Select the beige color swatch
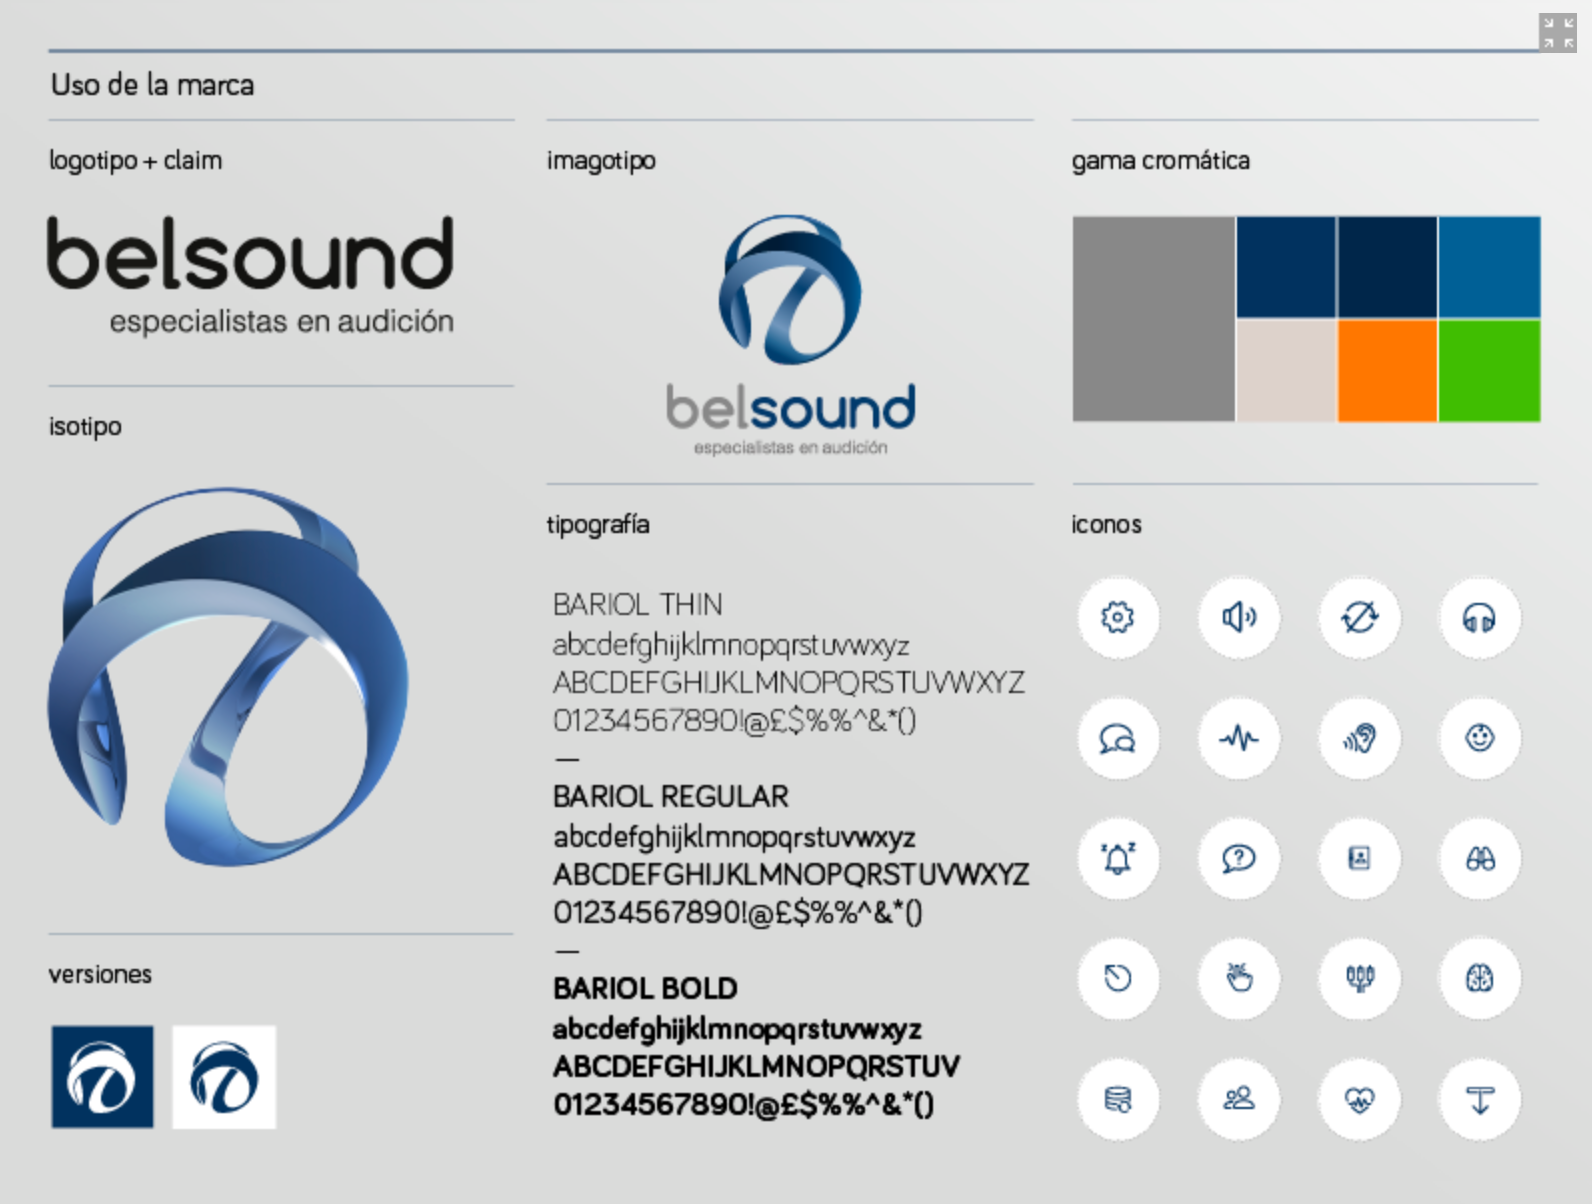Viewport: 1592px width, 1204px height. [x=1286, y=371]
